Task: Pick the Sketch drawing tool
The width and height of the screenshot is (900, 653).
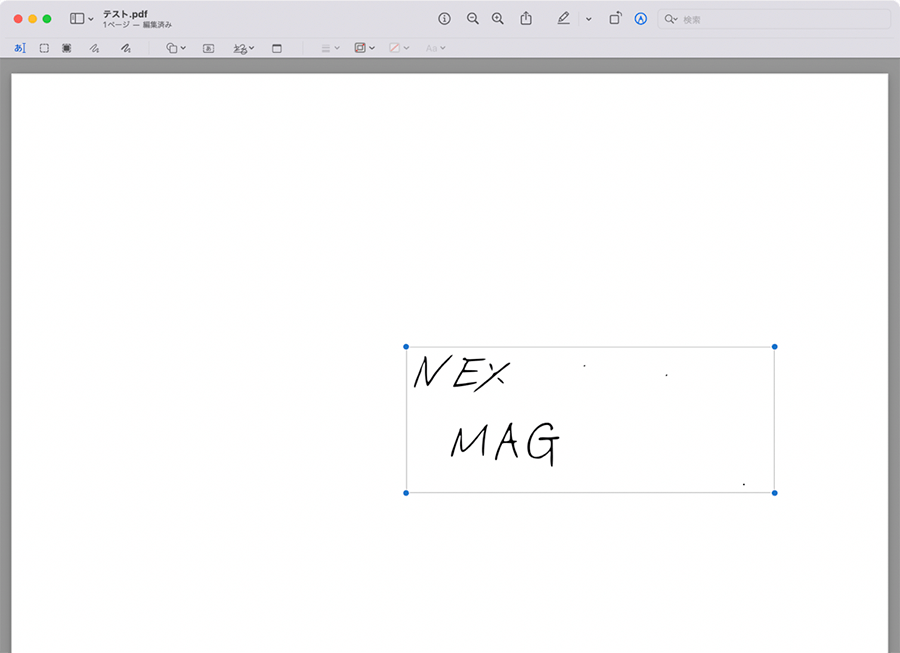Action: [x=95, y=48]
